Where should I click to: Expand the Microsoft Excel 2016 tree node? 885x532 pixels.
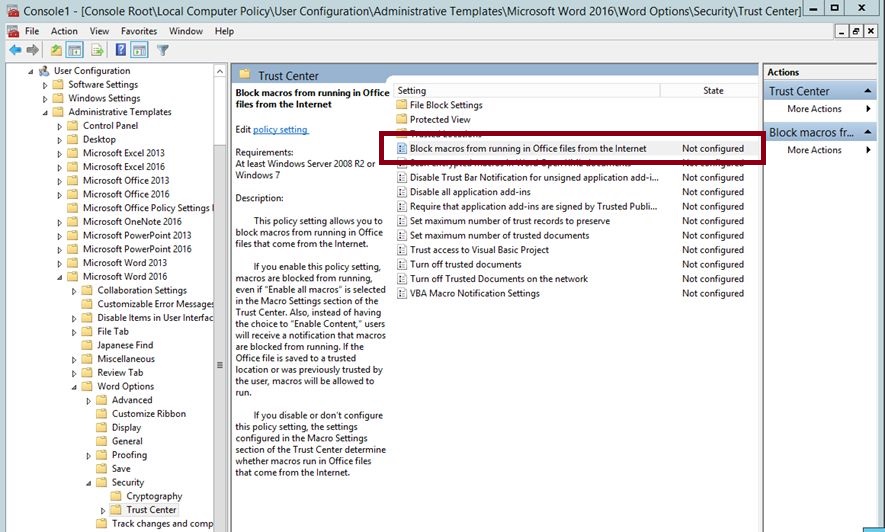[x=59, y=167]
